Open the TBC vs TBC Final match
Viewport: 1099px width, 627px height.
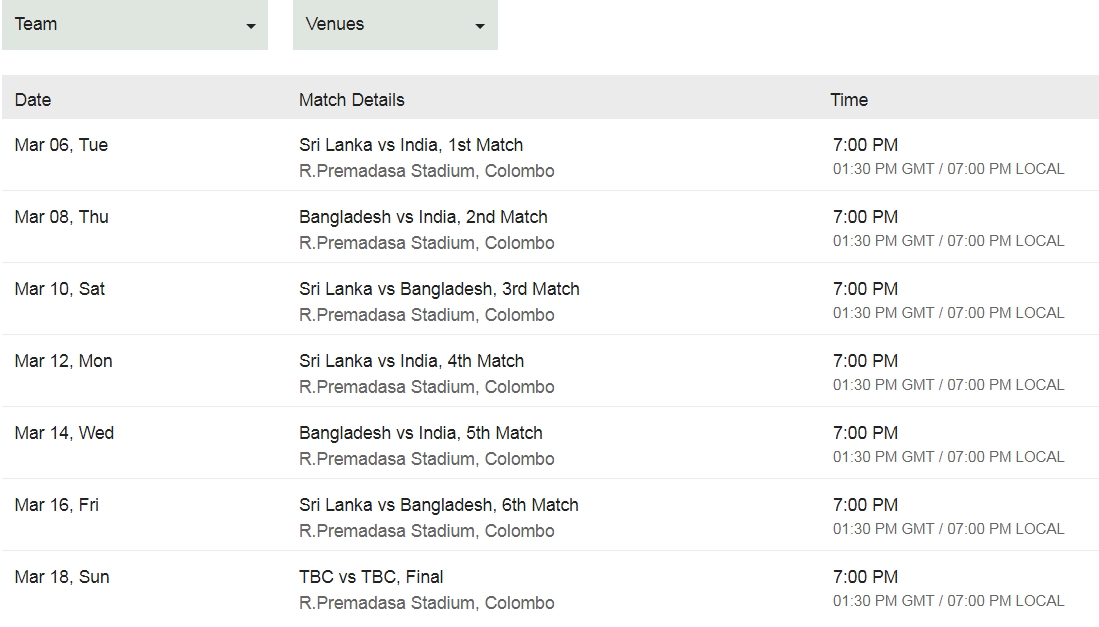(371, 577)
